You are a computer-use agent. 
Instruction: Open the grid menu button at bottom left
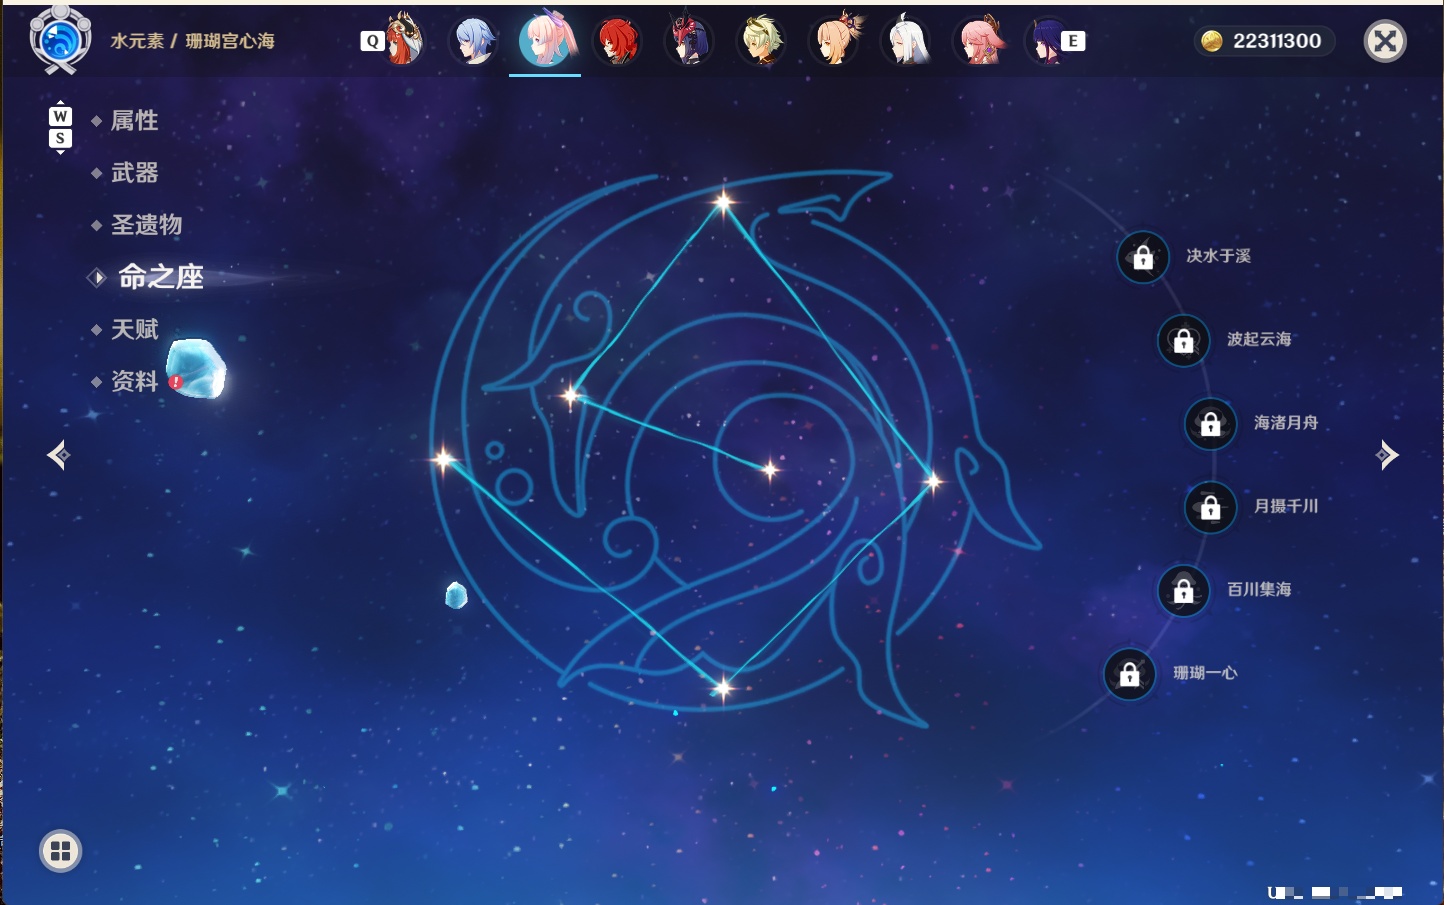60,851
